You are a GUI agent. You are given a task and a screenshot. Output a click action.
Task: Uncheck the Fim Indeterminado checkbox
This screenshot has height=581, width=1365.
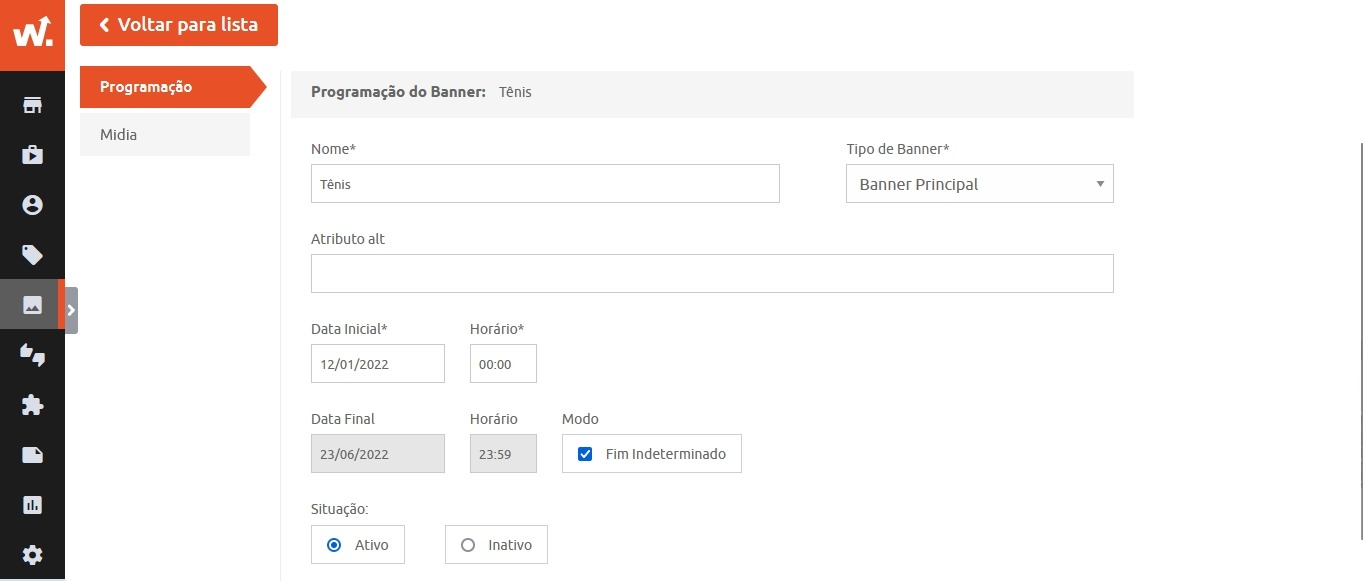[x=585, y=454]
